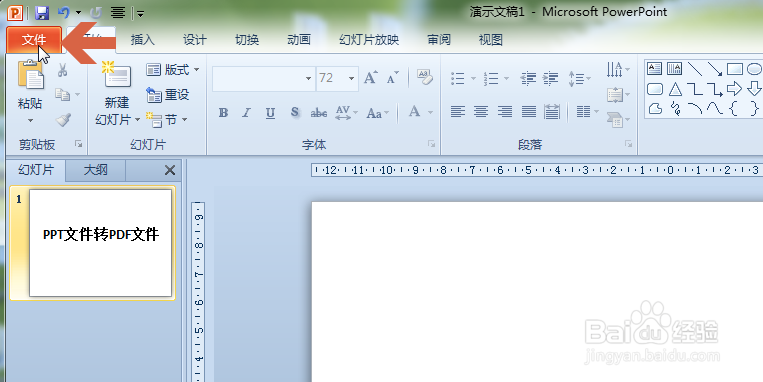This screenshot has height=382, width=763.
Task: Reset the slide with 重设
Action: point(168,94)
